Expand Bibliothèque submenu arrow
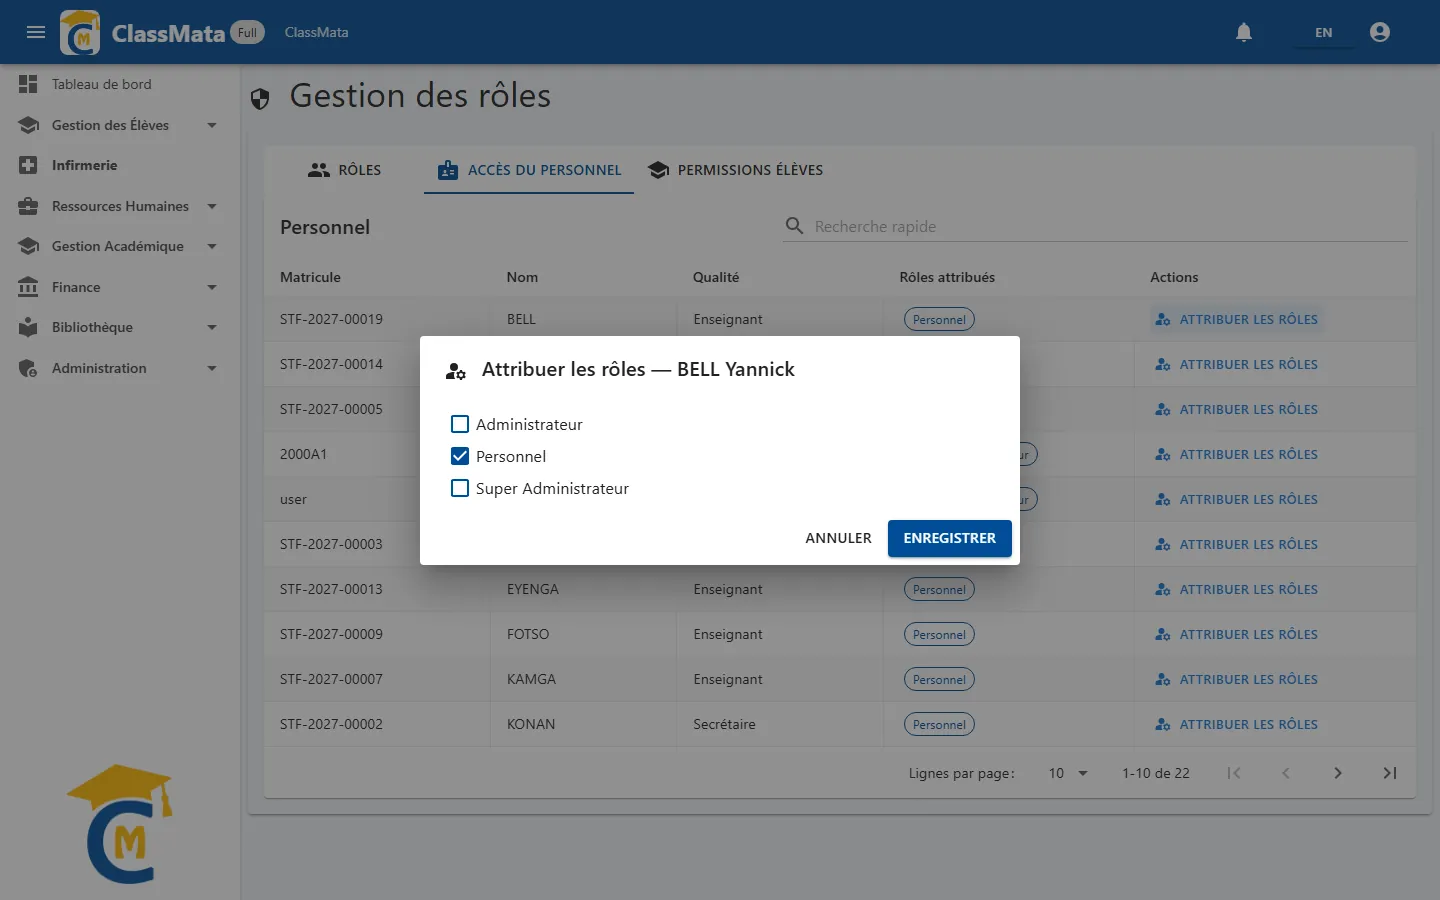 pos(212,327)
